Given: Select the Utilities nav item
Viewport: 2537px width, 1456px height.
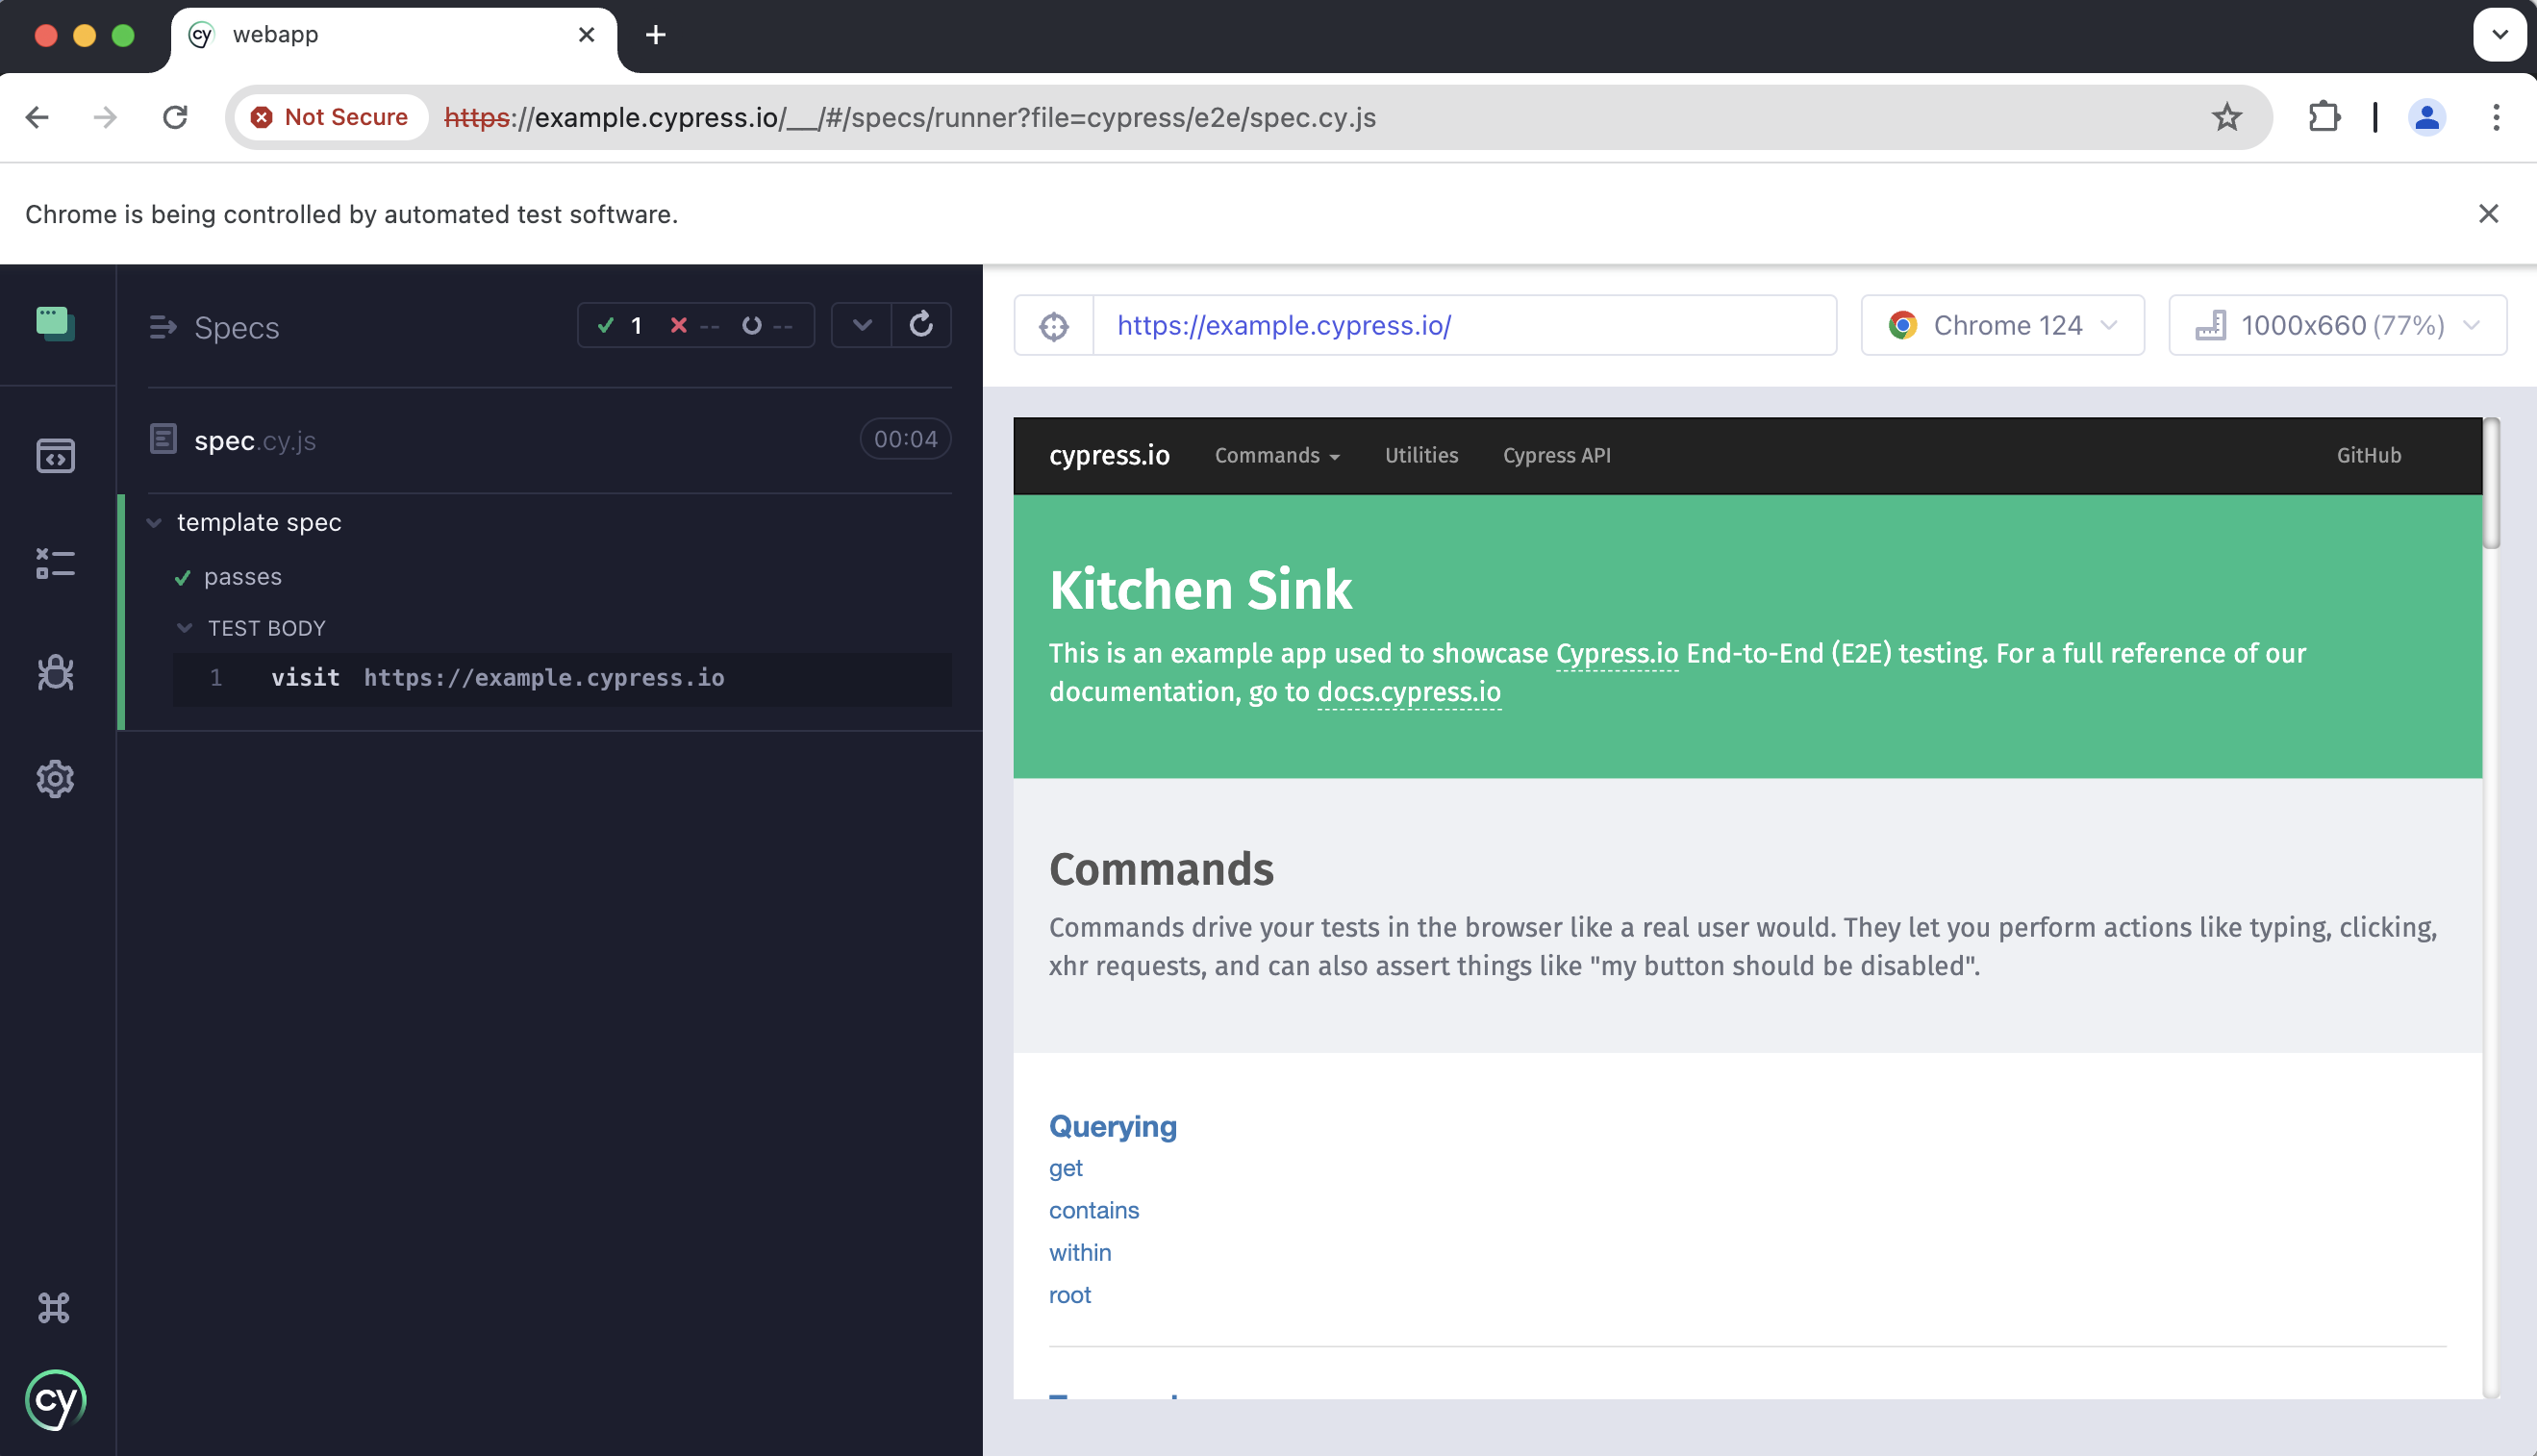Looking at the screenshot, I should [1421, 456].
